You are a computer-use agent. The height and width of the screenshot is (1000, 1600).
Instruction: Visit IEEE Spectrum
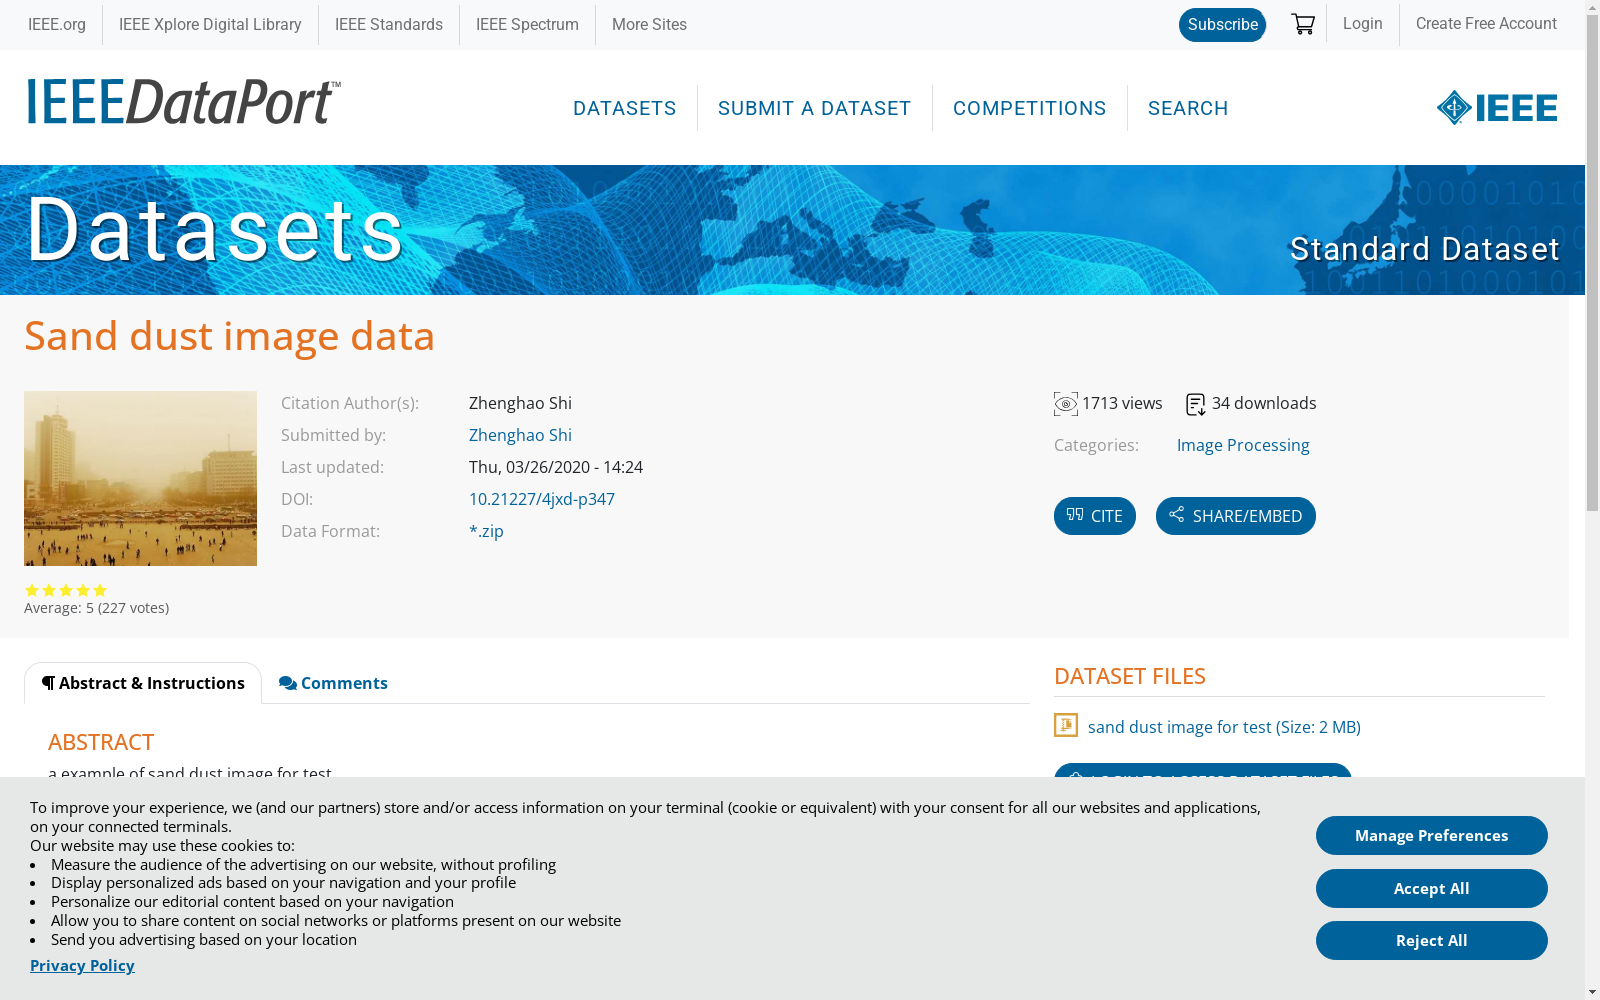[x=527, y=24]
